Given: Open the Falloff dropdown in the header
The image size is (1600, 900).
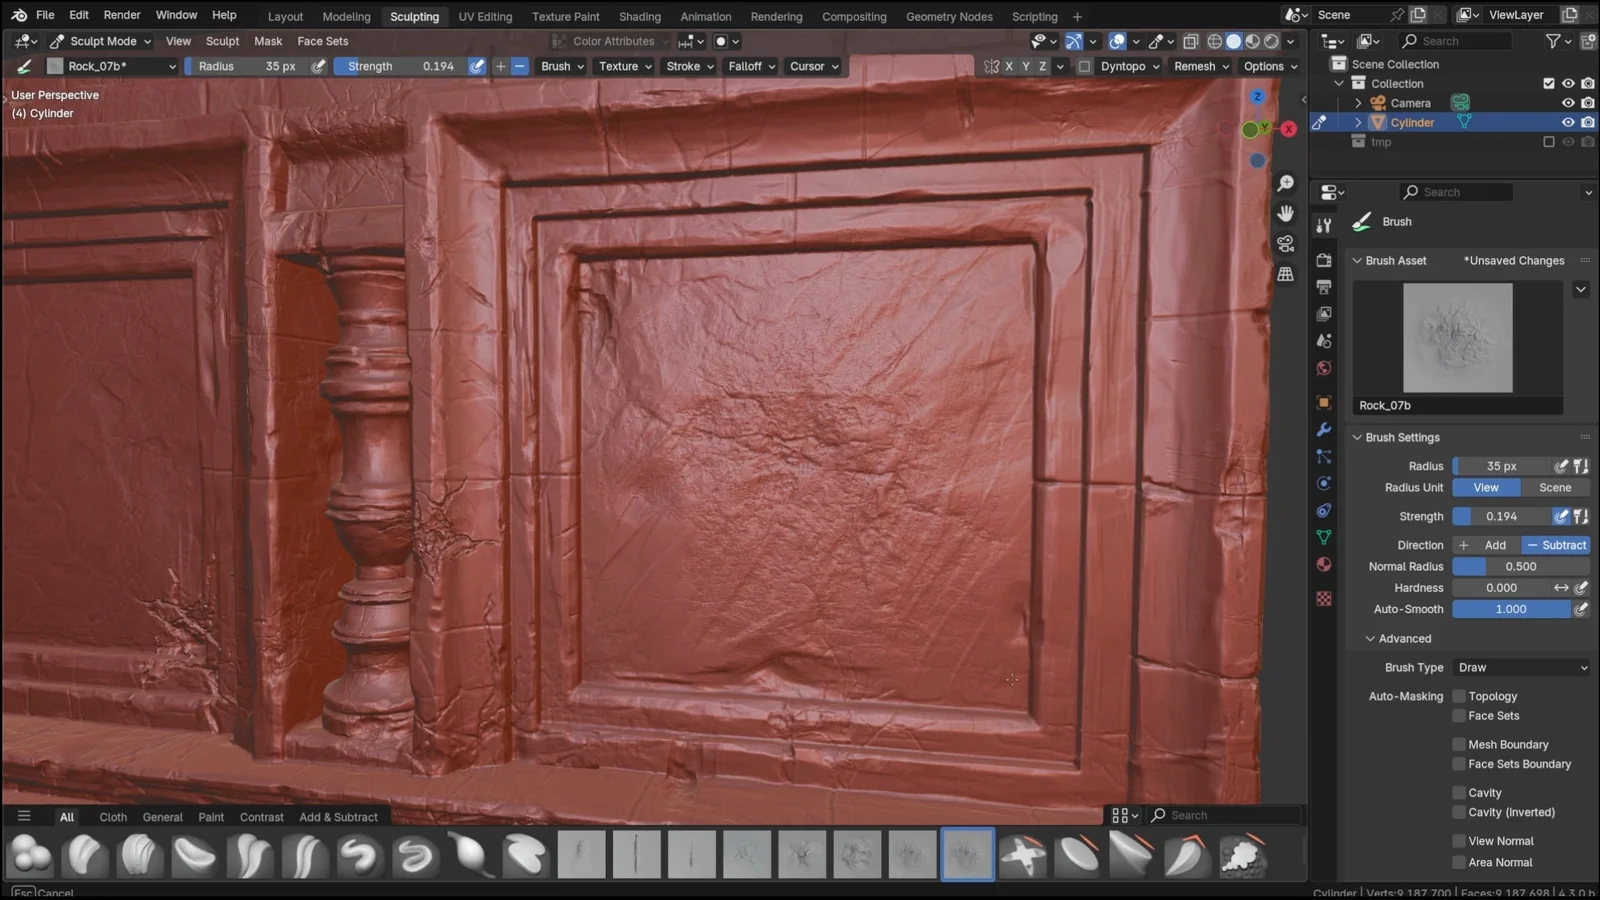Looking at the screenshot, I should coord(750,66).
